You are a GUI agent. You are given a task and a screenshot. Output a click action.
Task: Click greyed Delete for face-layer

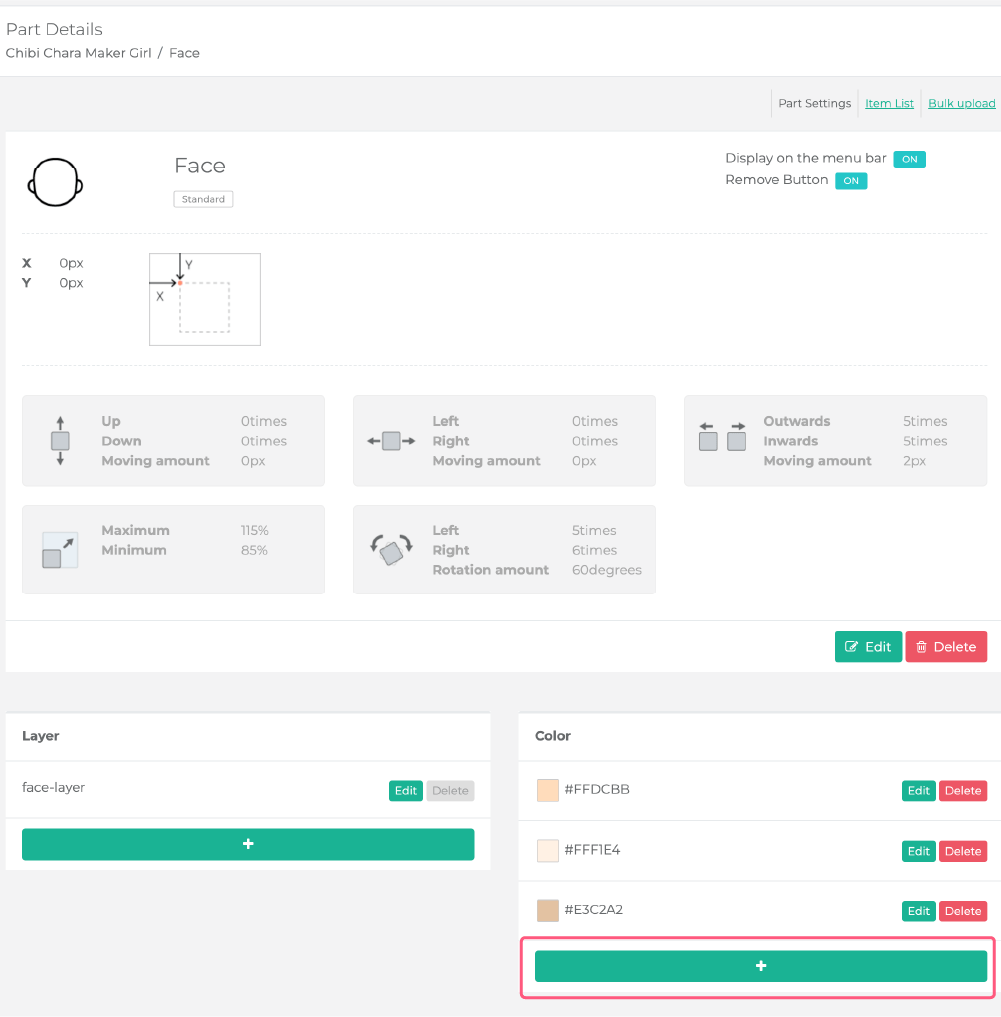click(450, 791)
